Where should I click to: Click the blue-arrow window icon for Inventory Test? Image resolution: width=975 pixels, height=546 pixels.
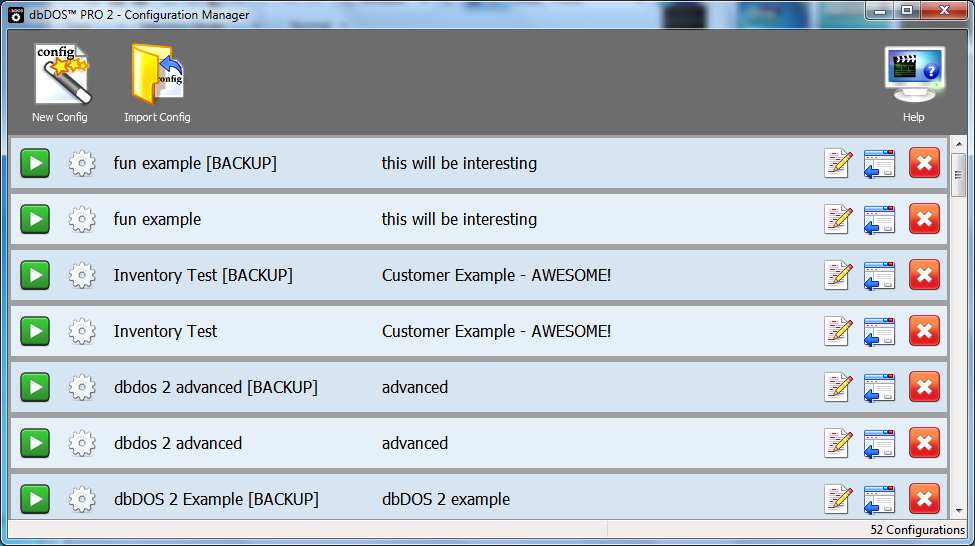pos(879,331)
